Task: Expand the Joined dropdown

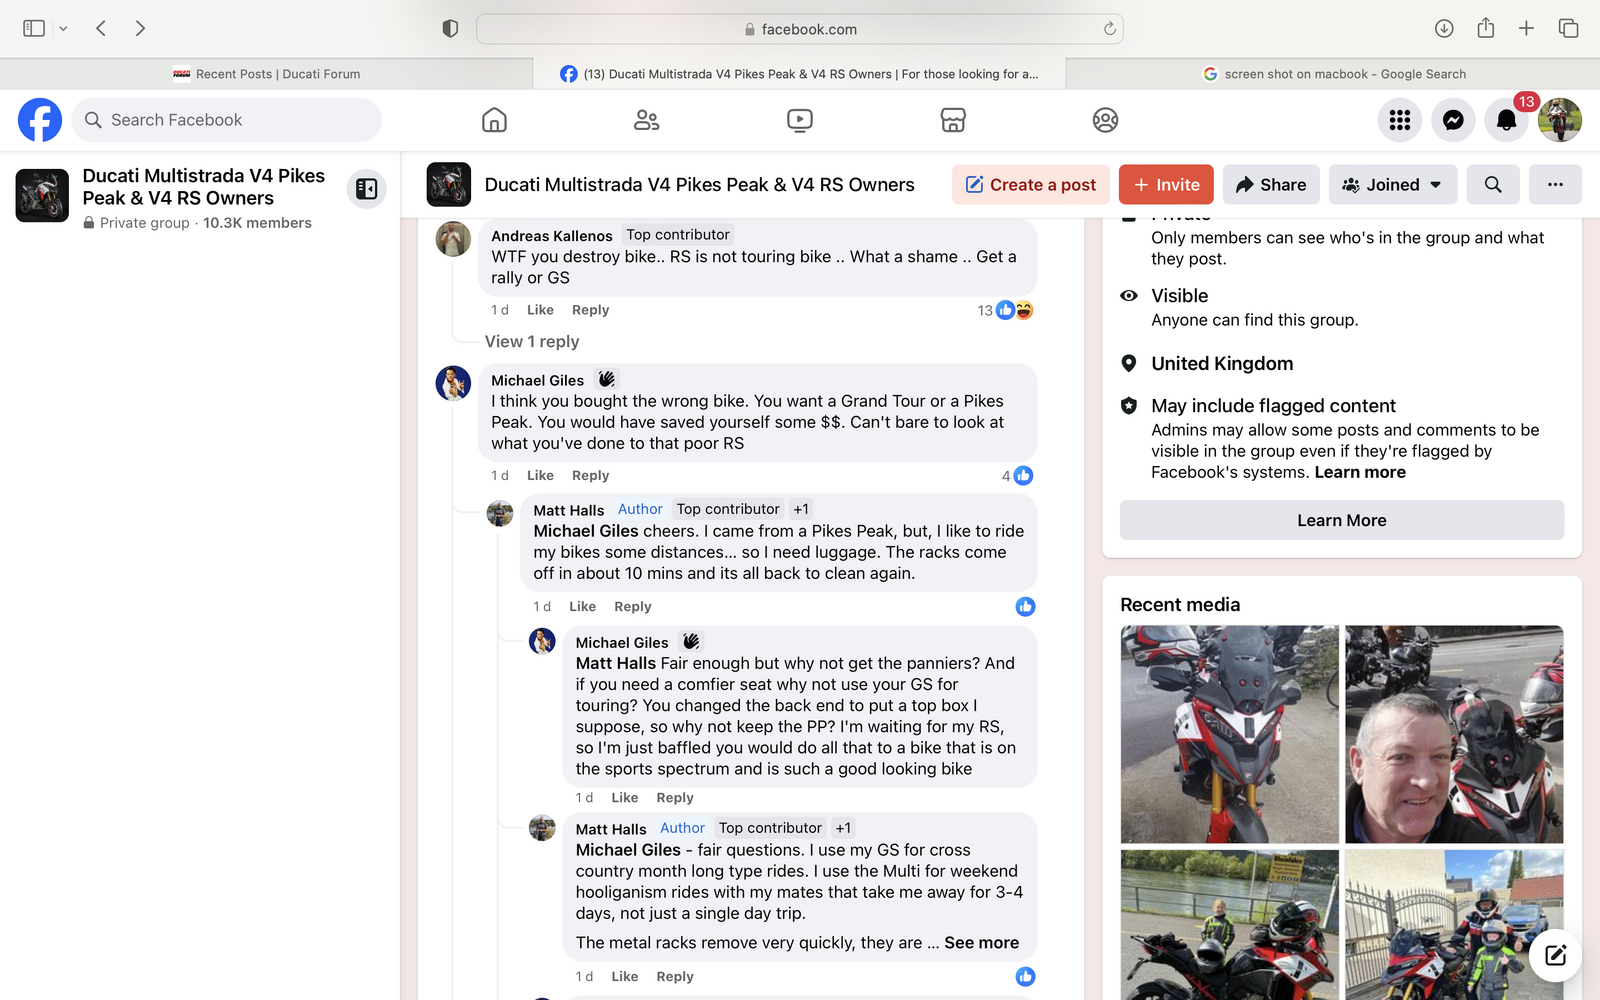Action: (x=1392, y=185)
